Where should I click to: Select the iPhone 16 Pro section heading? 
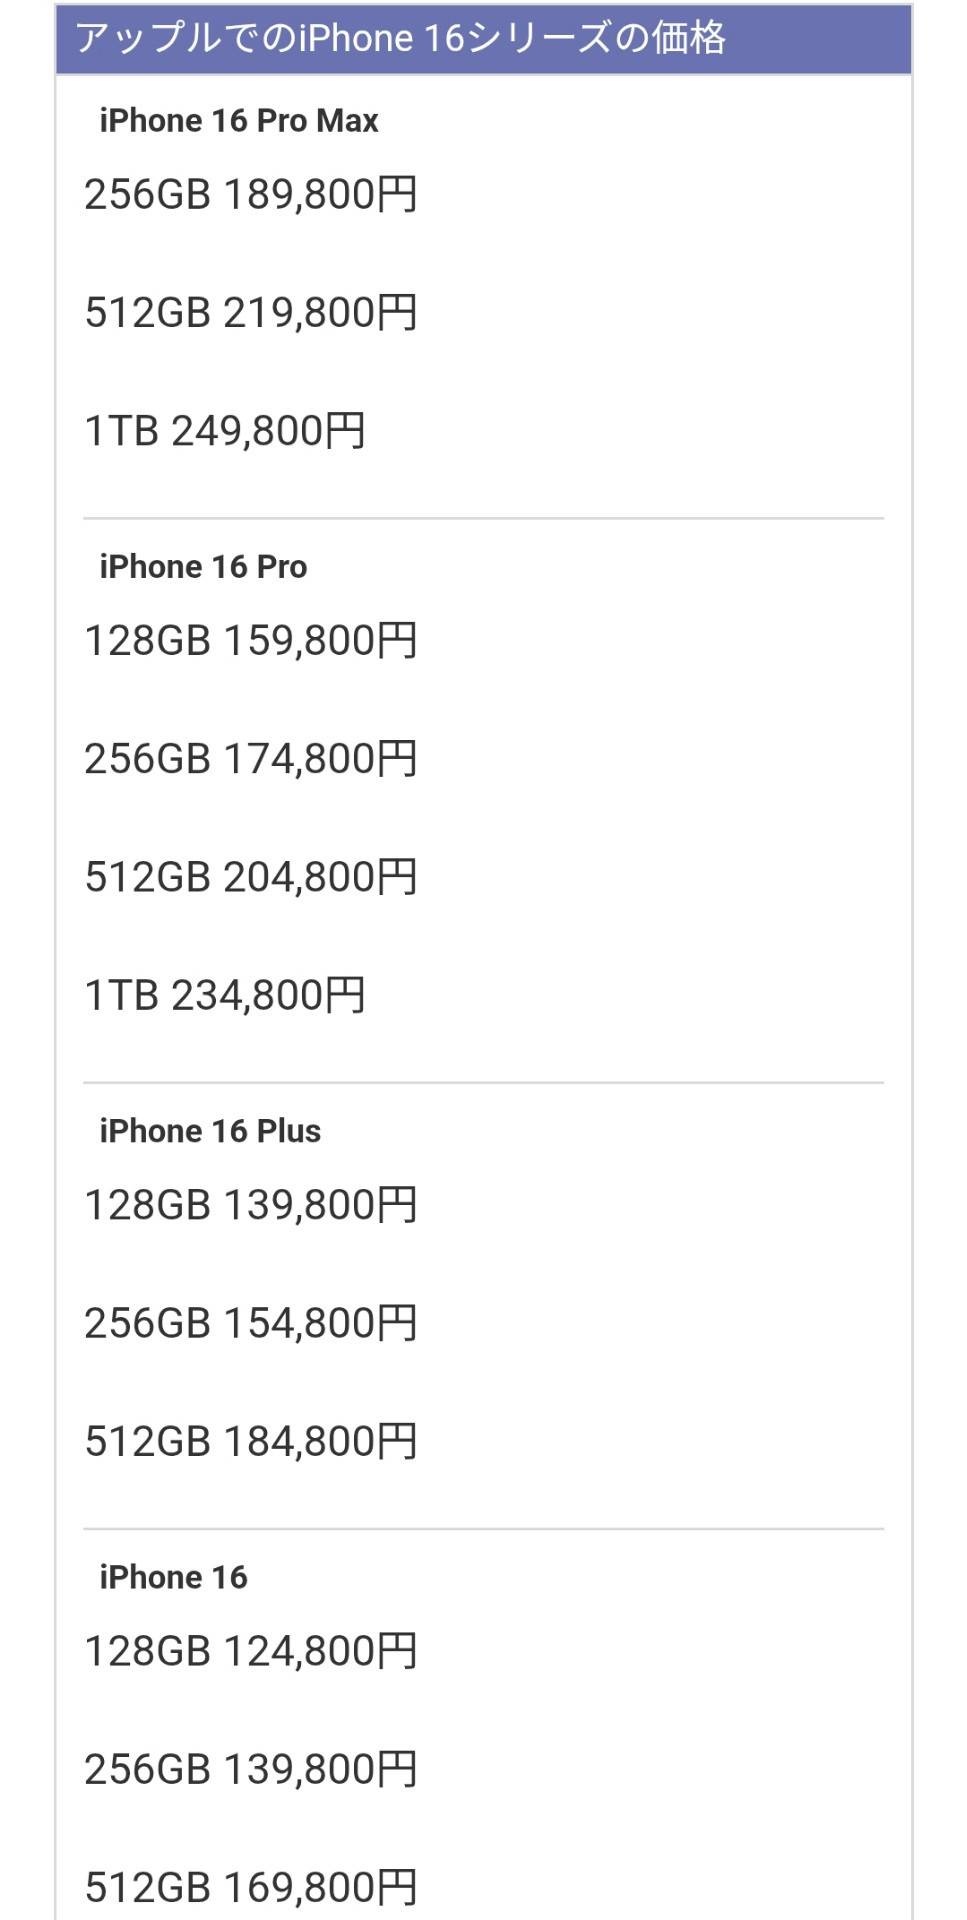tap(203, 567)
